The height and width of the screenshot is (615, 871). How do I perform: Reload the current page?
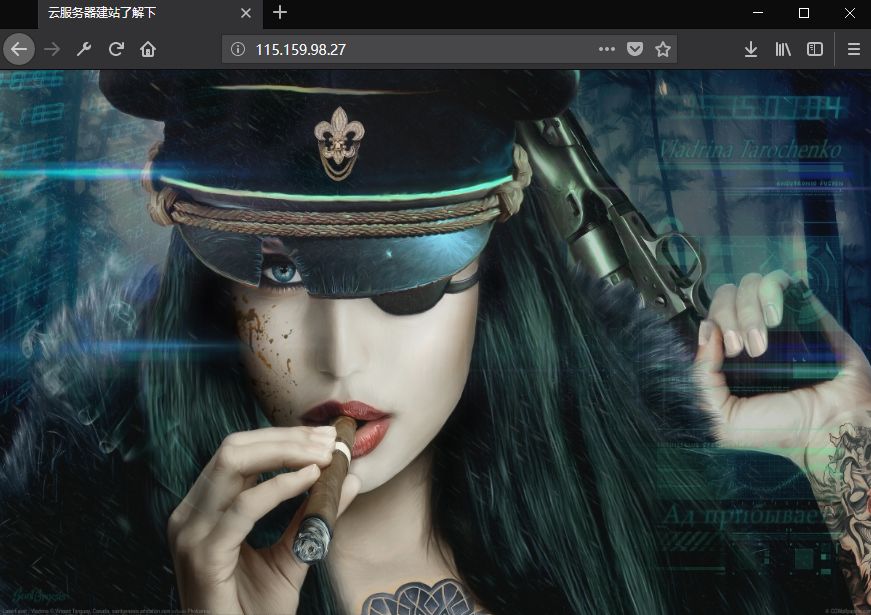[x=116, y=49]
